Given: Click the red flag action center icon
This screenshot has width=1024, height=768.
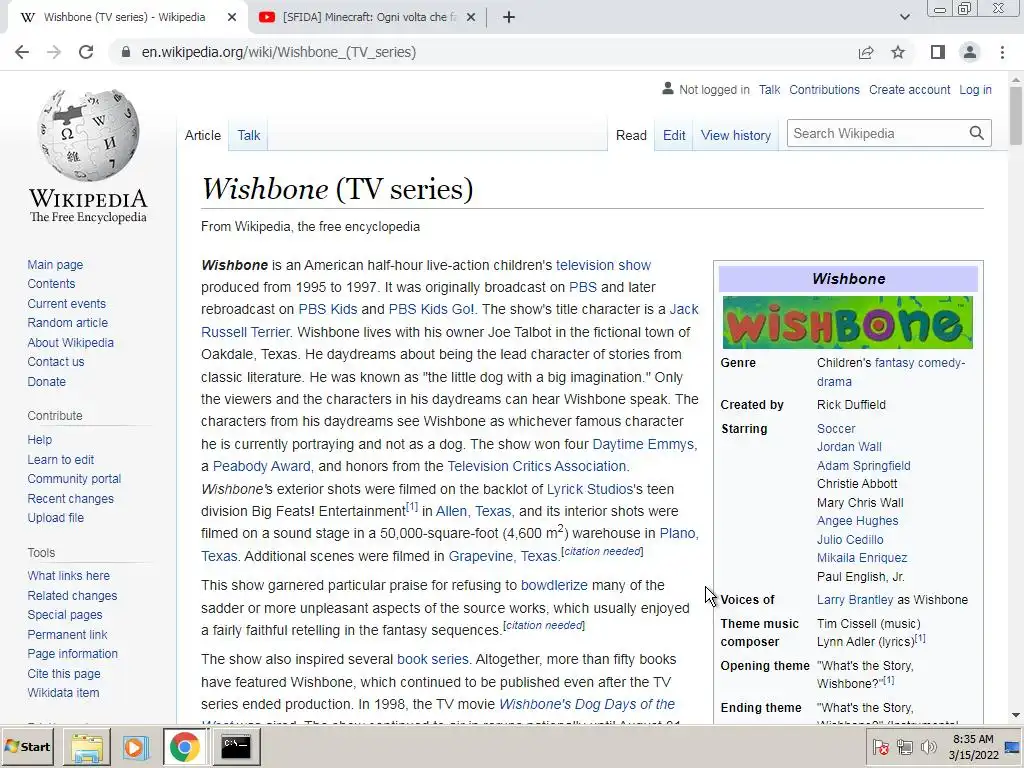Looking at the screenshot, I should [880, 746].
